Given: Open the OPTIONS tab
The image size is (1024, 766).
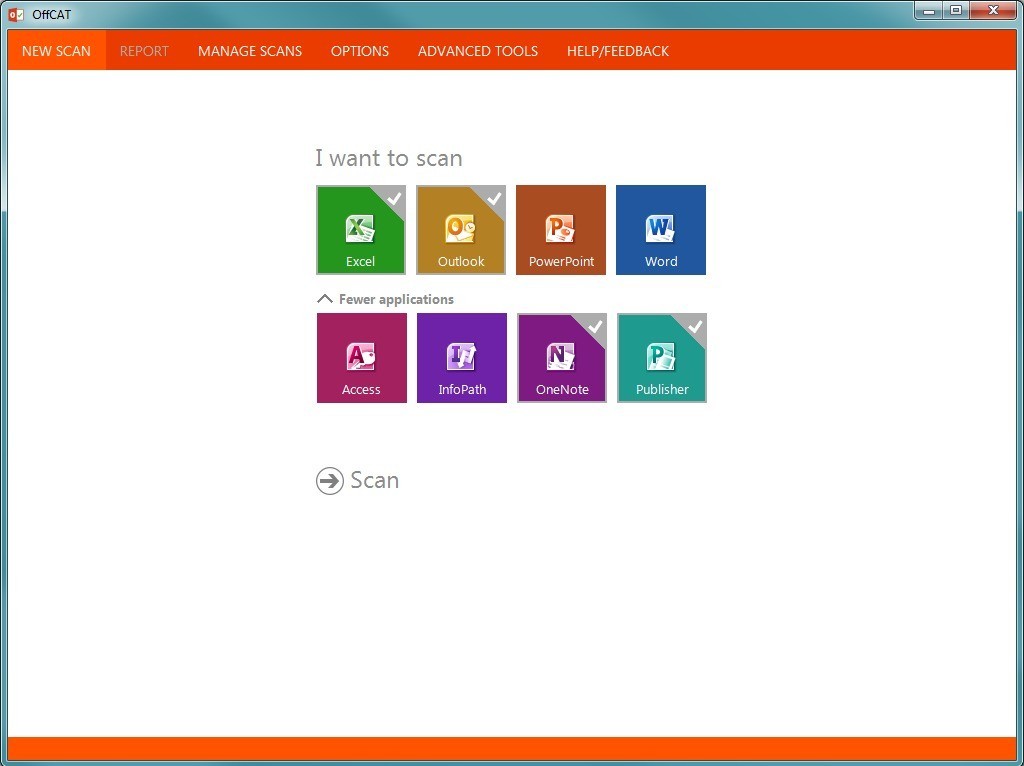Looking at the screenshot, I should pos(360,51).
